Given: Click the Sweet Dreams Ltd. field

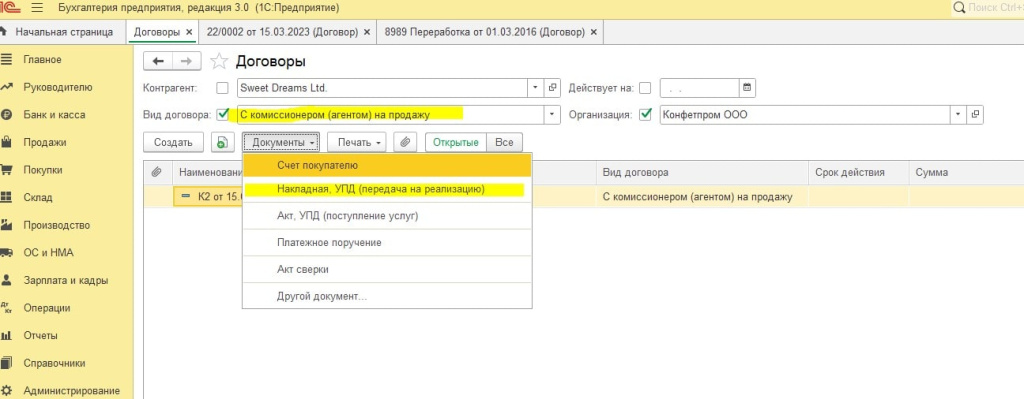Looking at the screenshot, I should point(383,88).
